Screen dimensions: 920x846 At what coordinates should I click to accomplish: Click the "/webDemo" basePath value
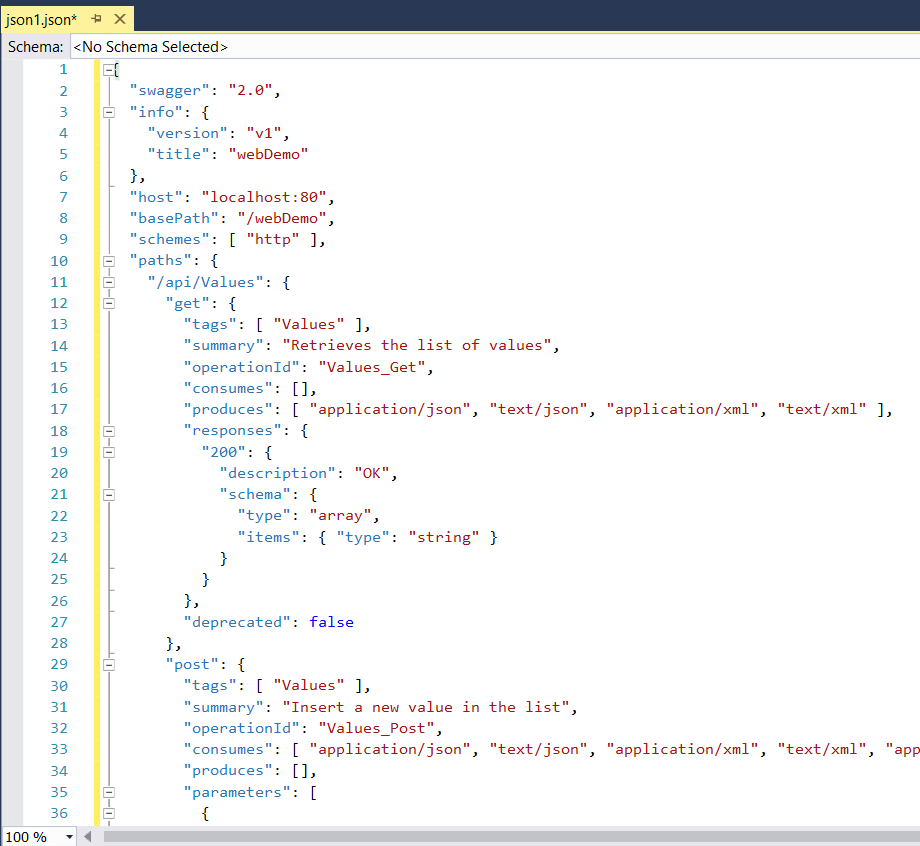[282, 218]
